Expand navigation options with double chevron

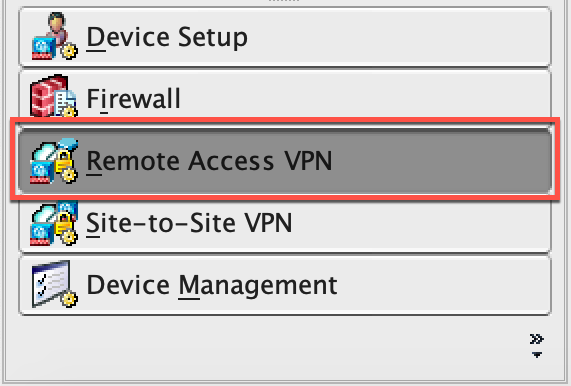point(536,339)
